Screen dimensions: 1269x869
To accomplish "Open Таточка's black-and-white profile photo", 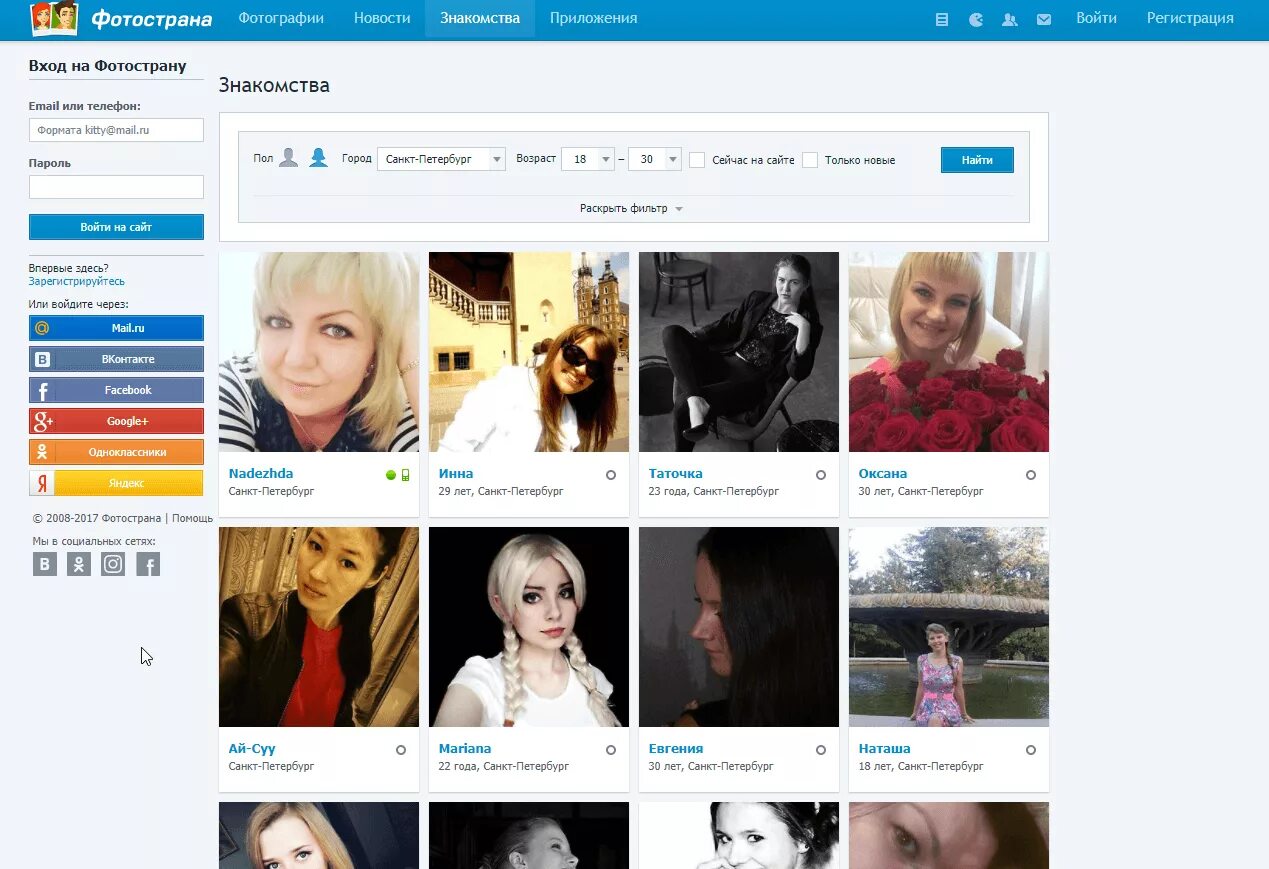I will click(739, 352).
